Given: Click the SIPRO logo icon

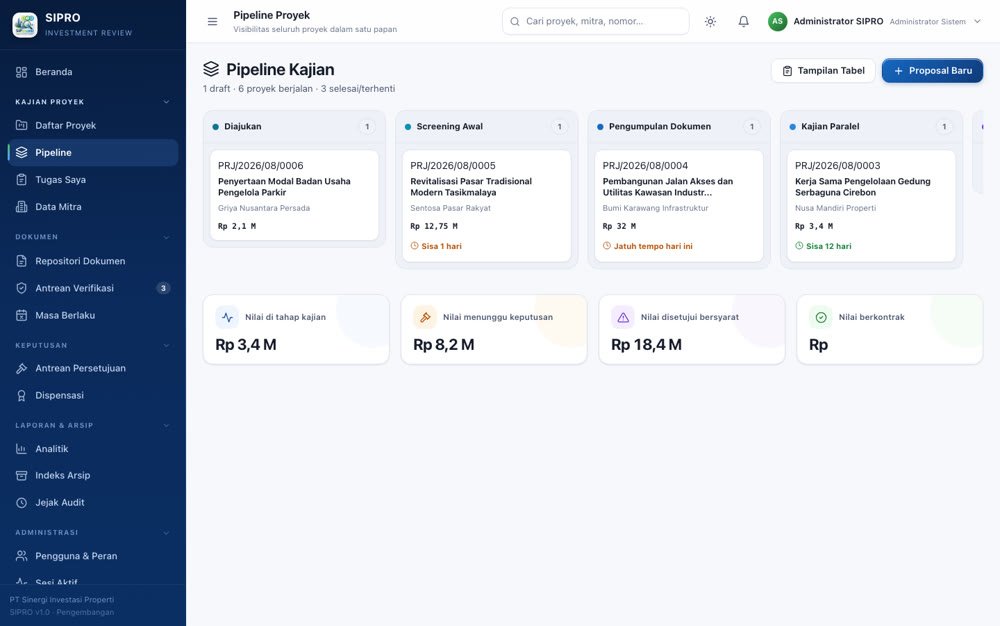Looking at the screenshot, I should pos(25,25).
